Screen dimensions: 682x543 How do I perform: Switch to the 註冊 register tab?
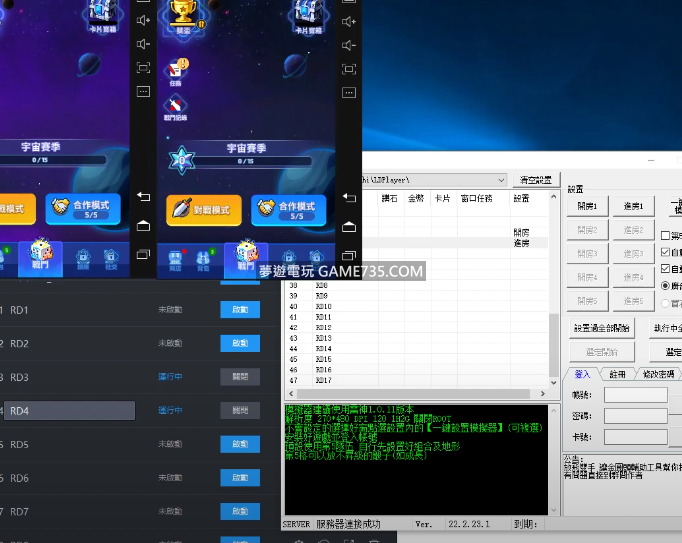coord(618,374)
